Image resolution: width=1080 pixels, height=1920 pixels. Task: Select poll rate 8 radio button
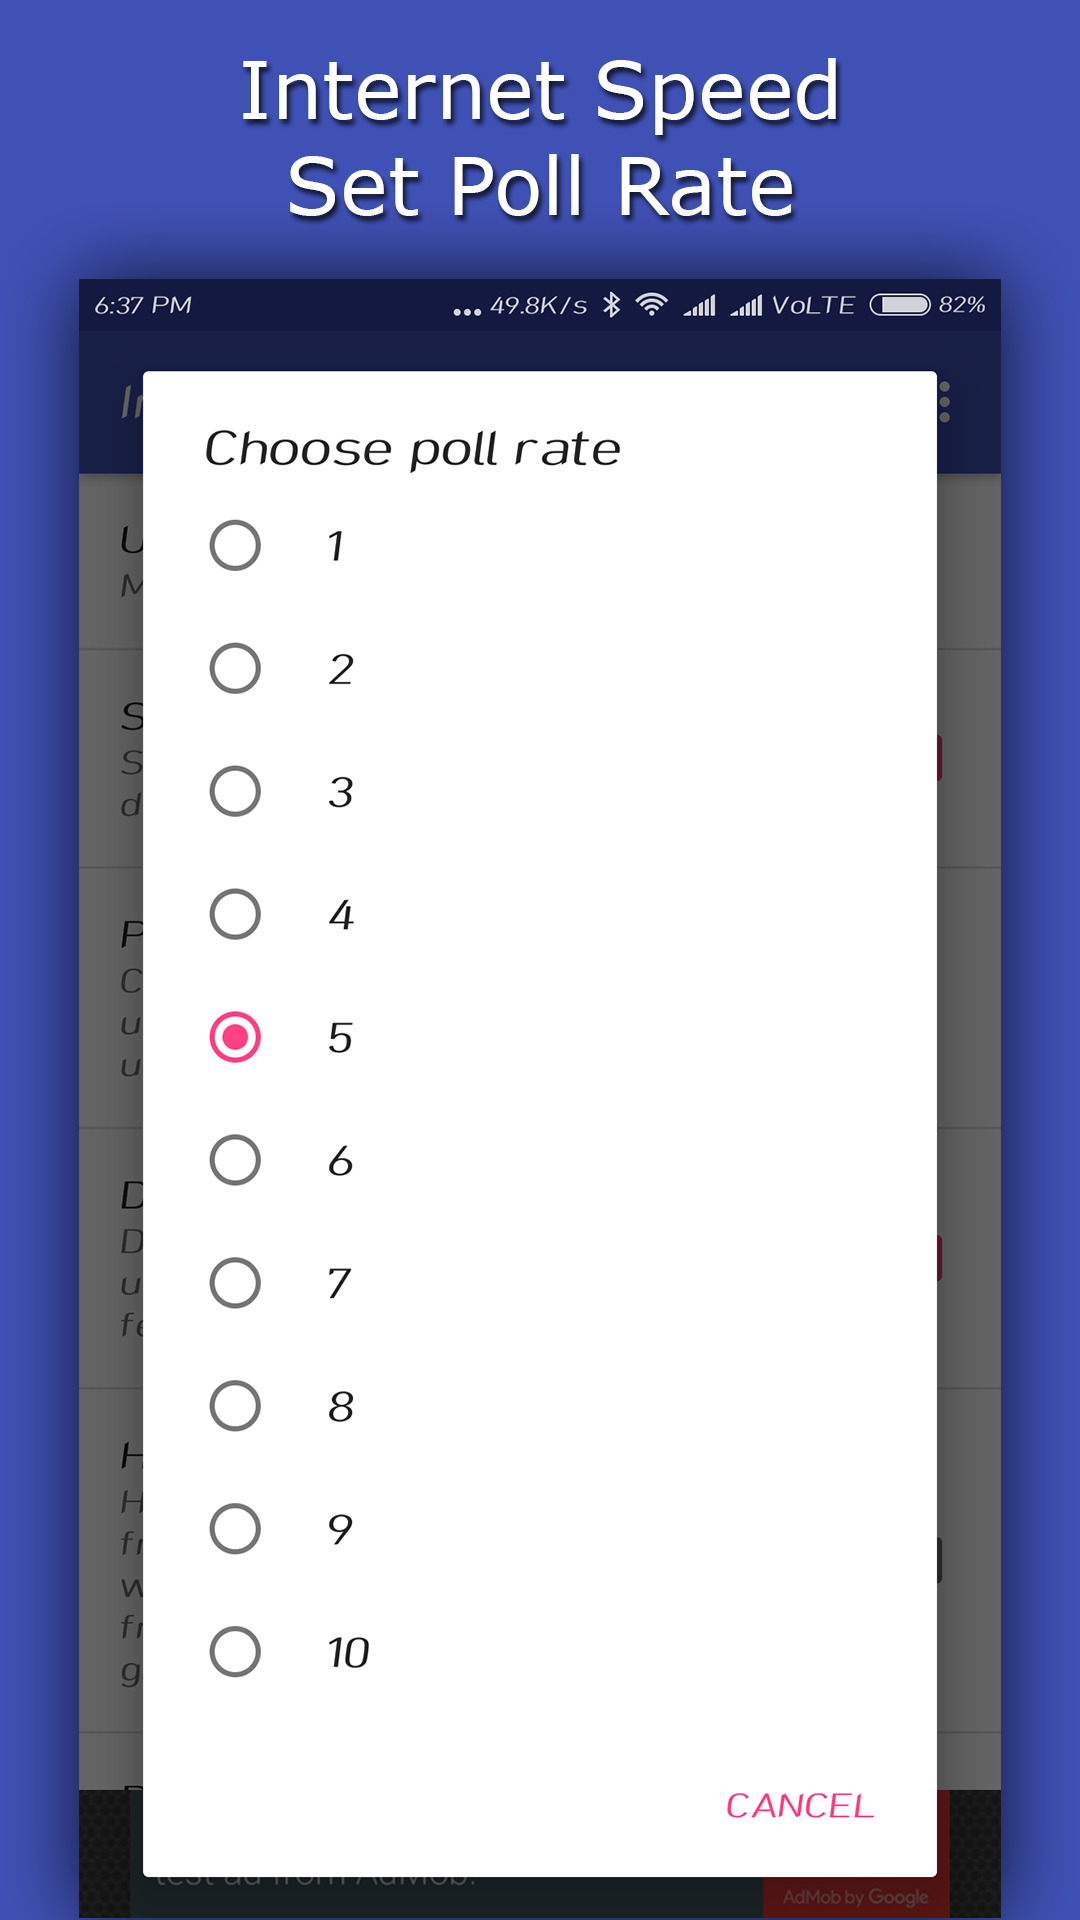(235, 1406)
